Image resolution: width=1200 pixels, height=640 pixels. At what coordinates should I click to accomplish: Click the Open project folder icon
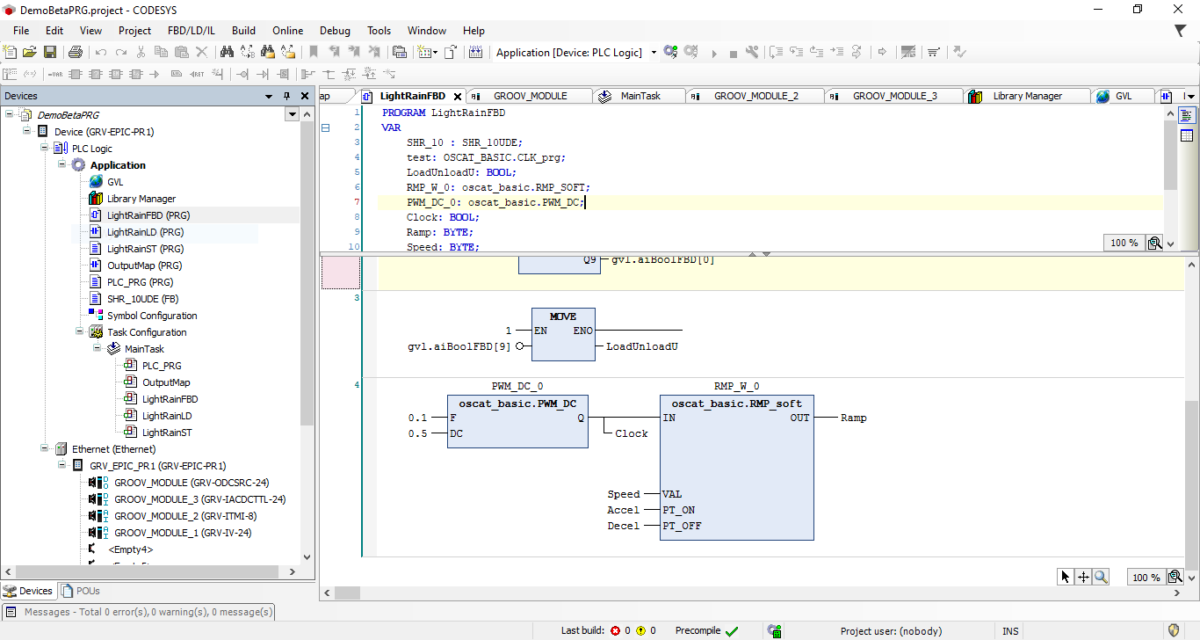click(30, 52)
